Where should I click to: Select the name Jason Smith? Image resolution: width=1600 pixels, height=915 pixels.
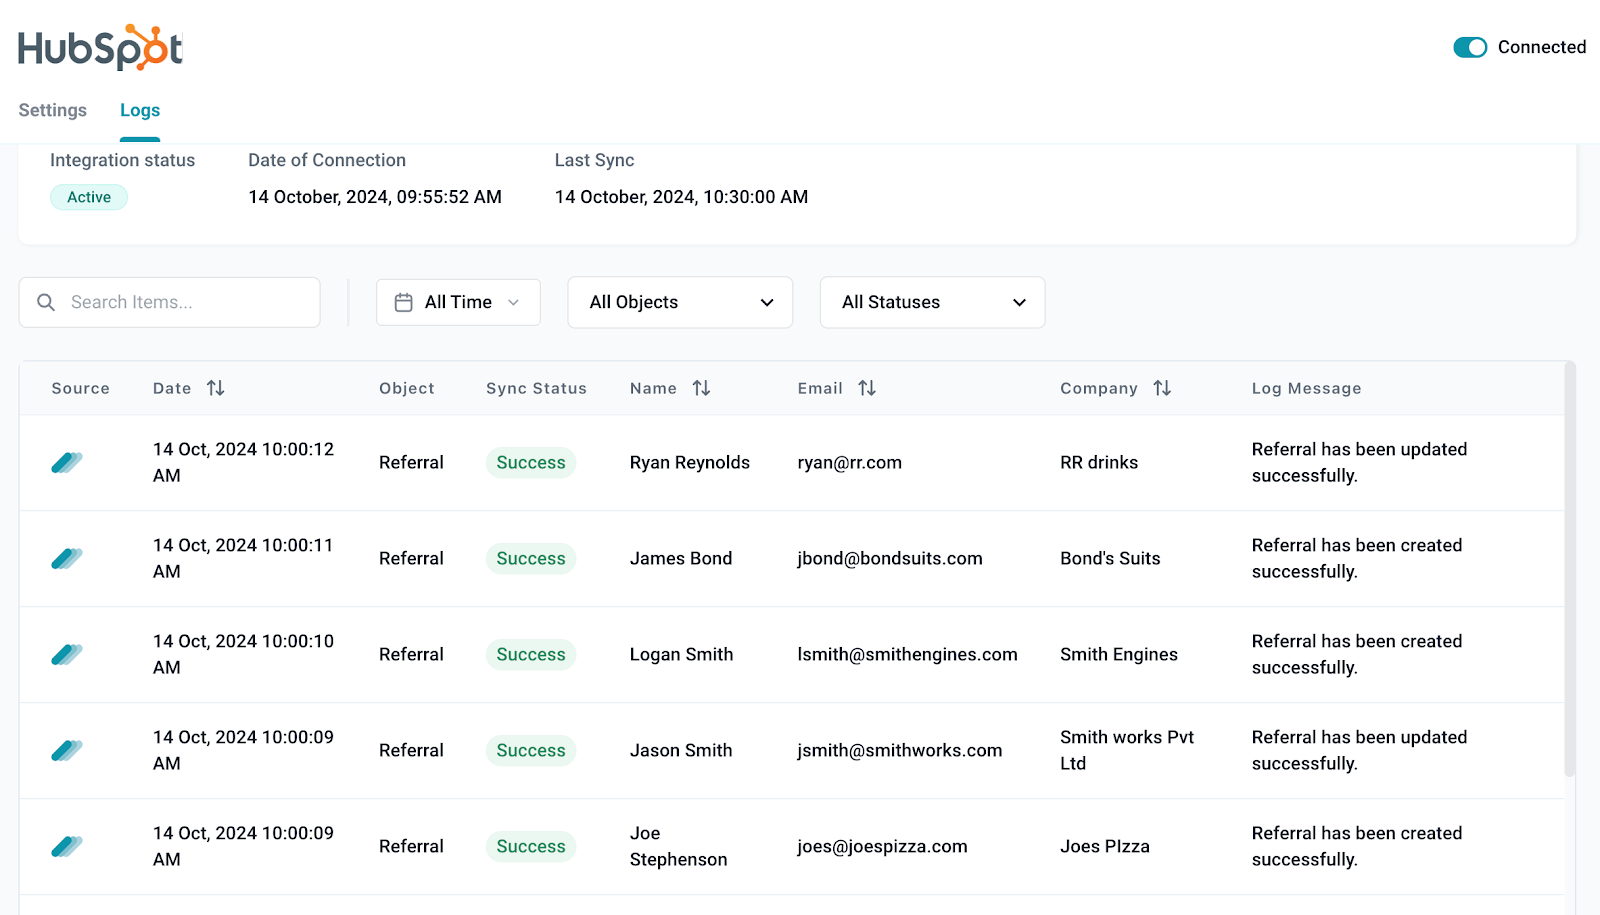tap(681, 750)
